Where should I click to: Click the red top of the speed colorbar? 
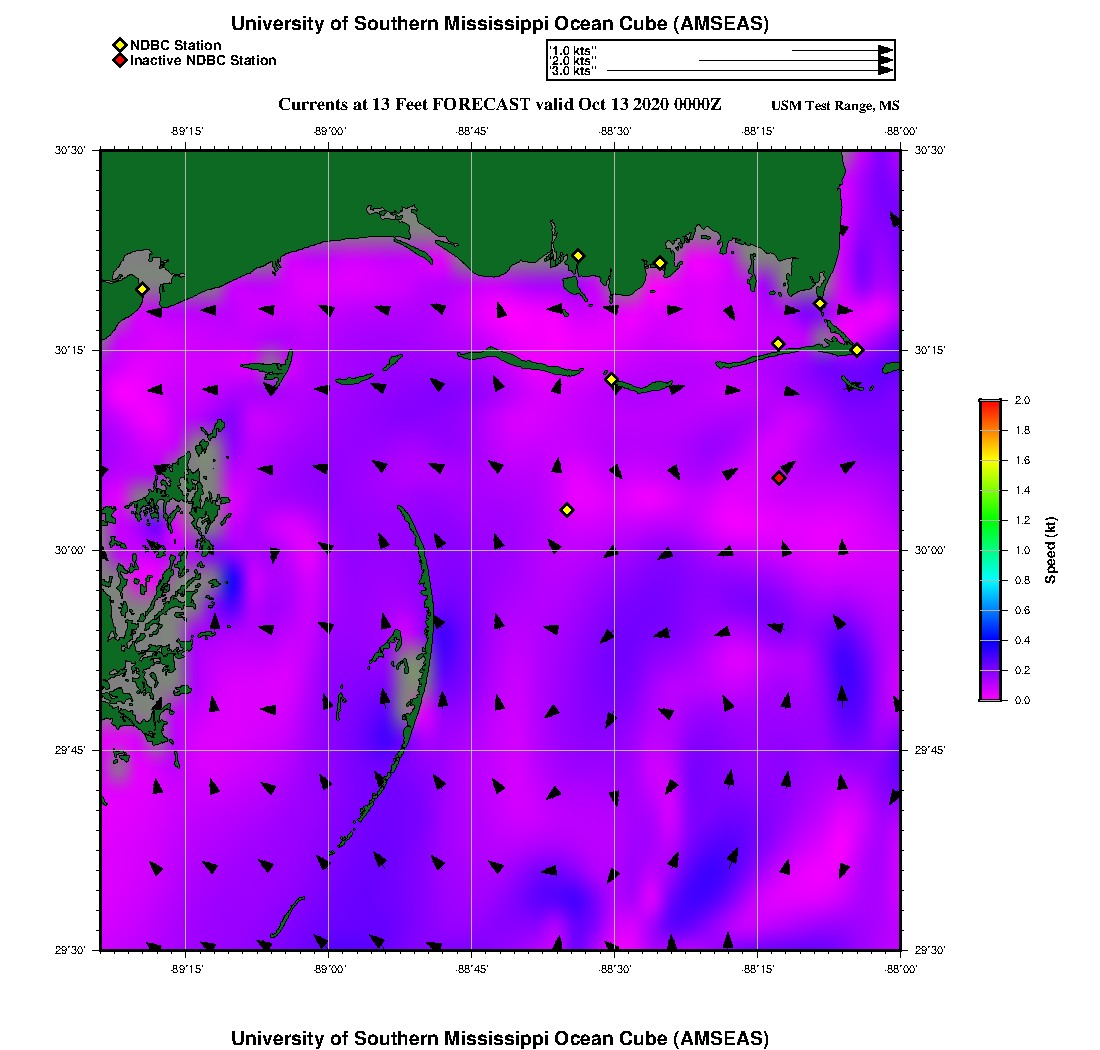(x=990, y=405)
